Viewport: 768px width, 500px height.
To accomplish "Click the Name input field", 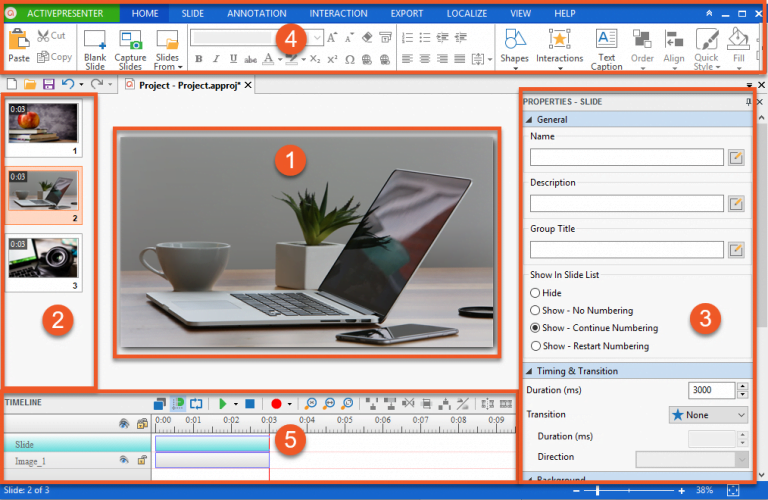I will pos(626,157).
